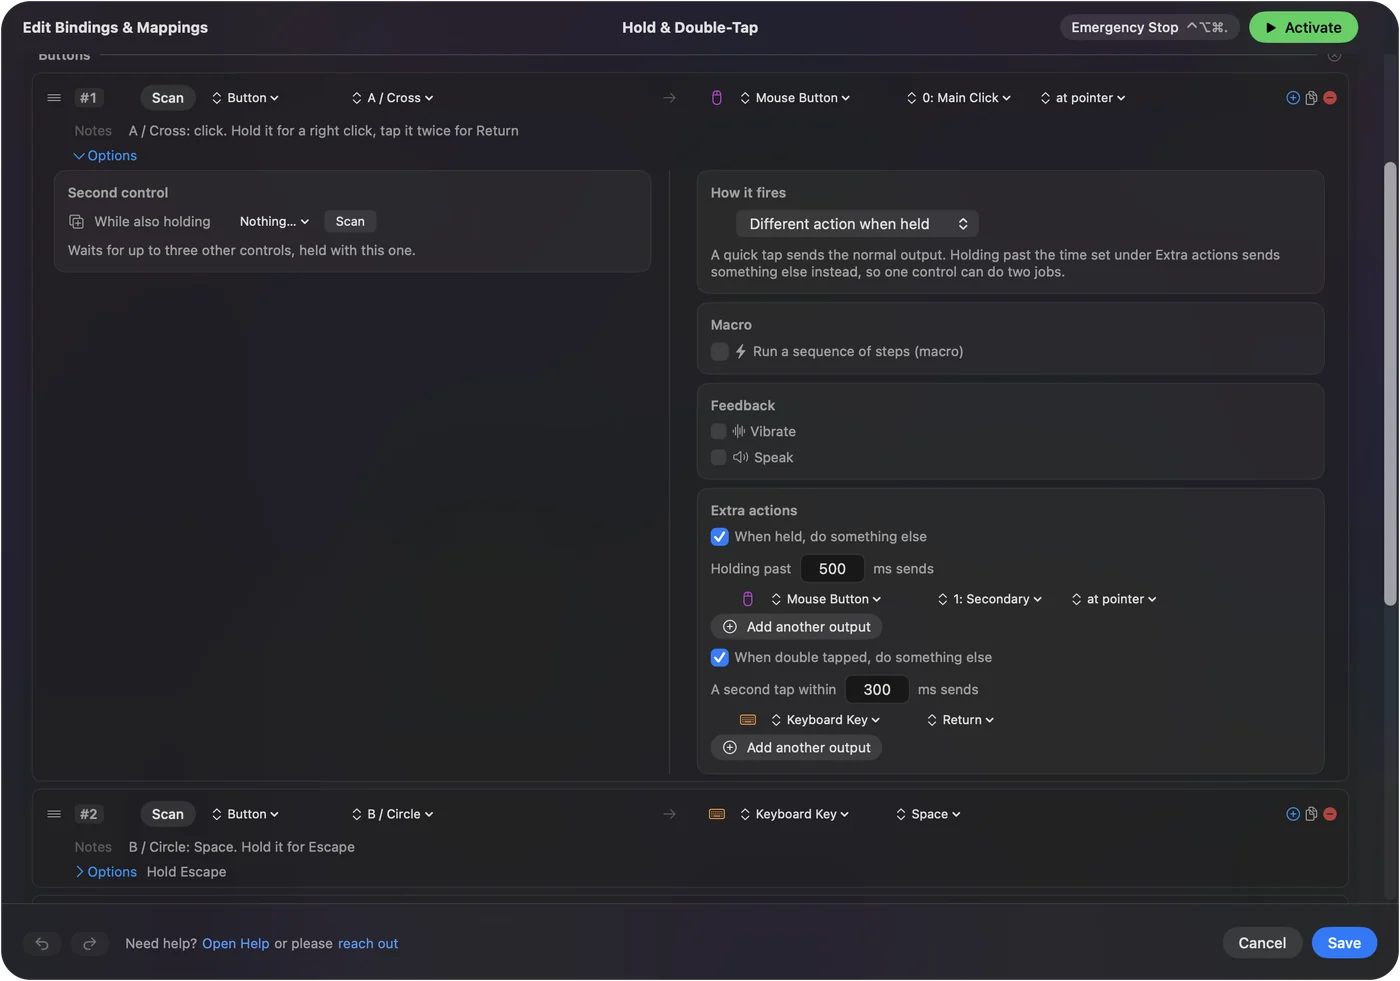Screen dimensions: 1400x981
Task: Collapse Options for row #1
Action: pyautogui.click(x=105, y=156)
